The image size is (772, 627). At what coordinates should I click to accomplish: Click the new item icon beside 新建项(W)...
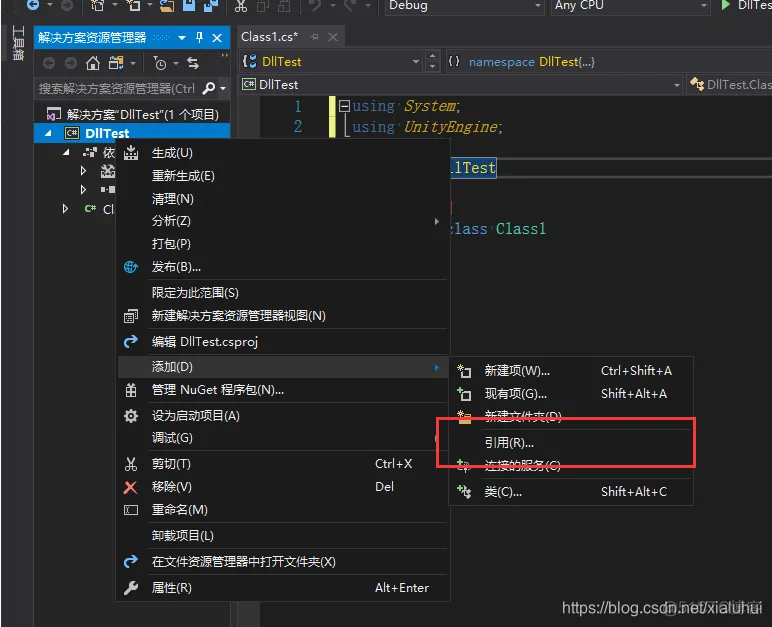tap(464, 370)
